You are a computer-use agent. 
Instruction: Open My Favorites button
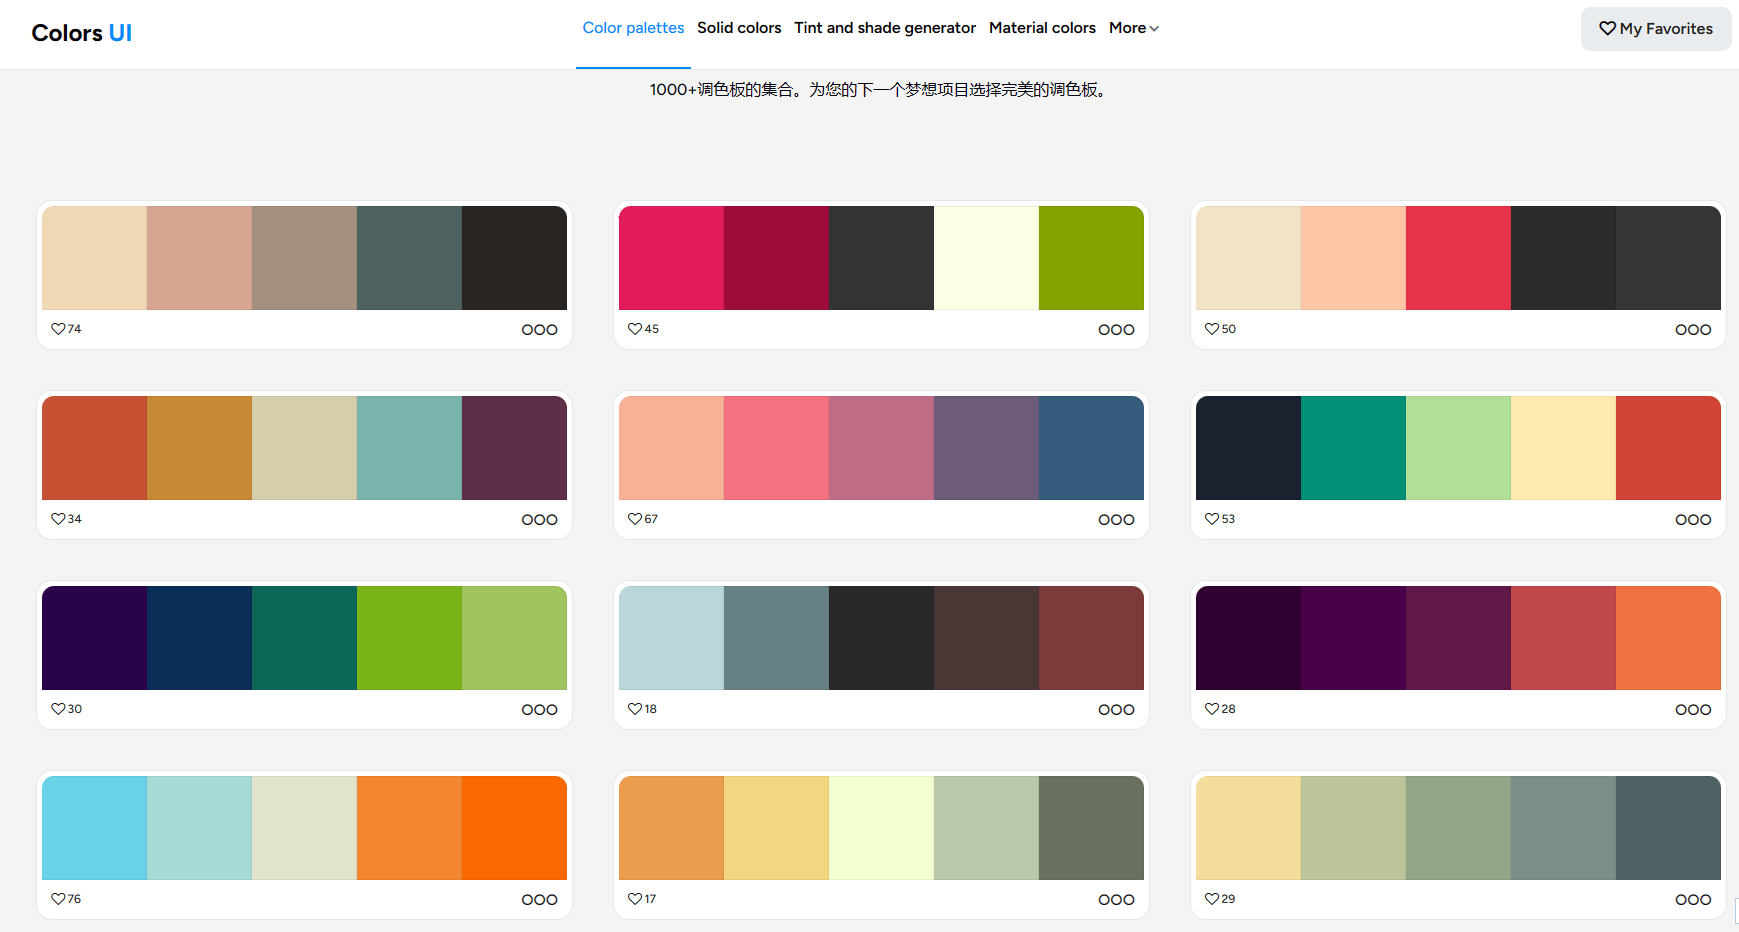point(1656,29)
